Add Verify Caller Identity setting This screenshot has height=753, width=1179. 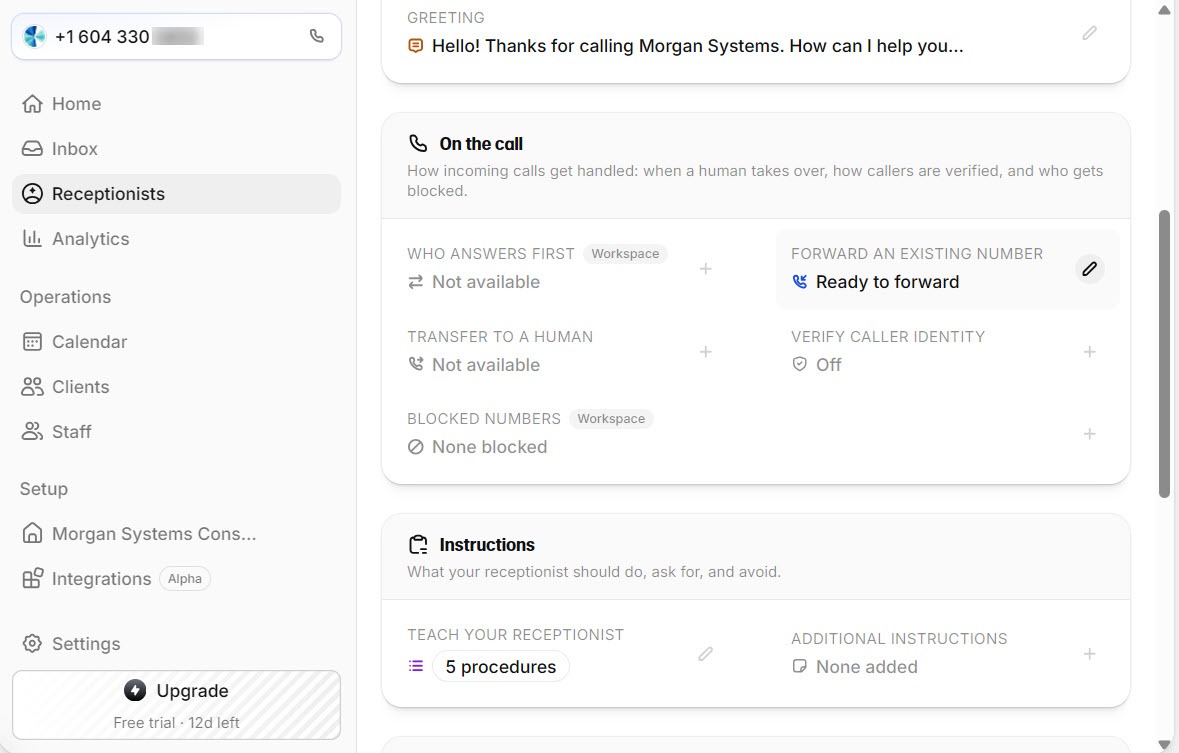[1090, 351]
